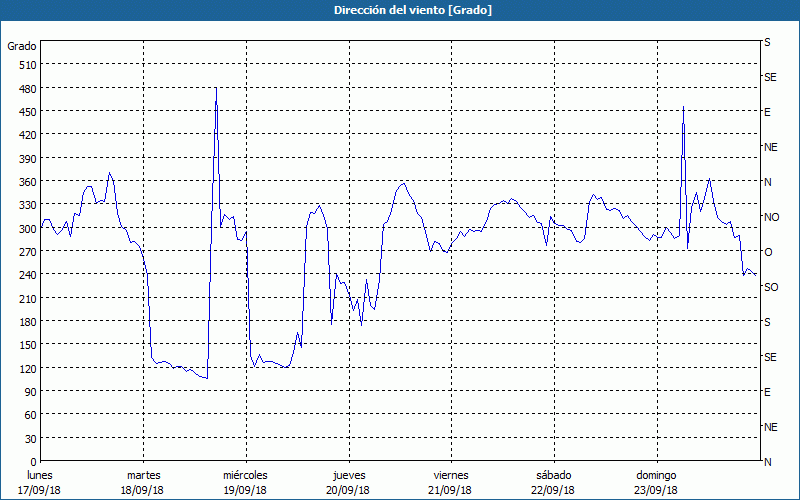Select the 120 degree axis label
Viewport: 800px width, 500px height.
(28, 368)
